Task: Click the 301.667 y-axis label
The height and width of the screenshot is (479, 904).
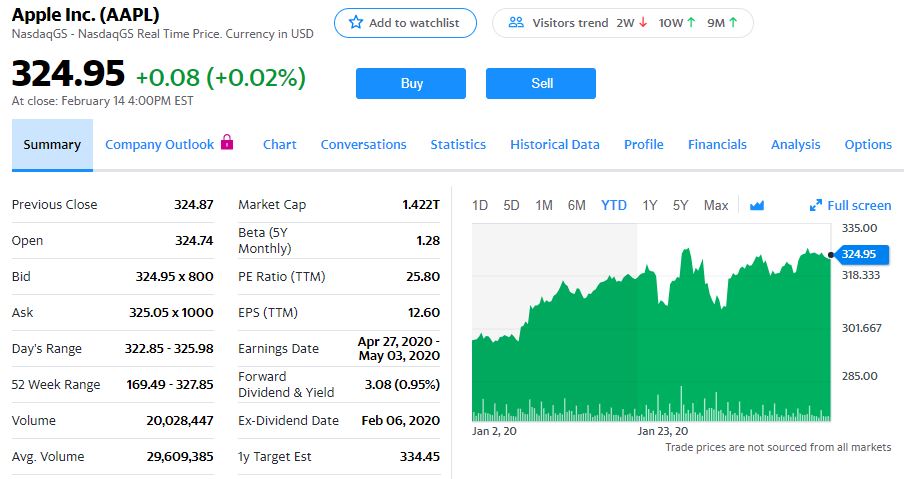Action: tap(861, 328)
